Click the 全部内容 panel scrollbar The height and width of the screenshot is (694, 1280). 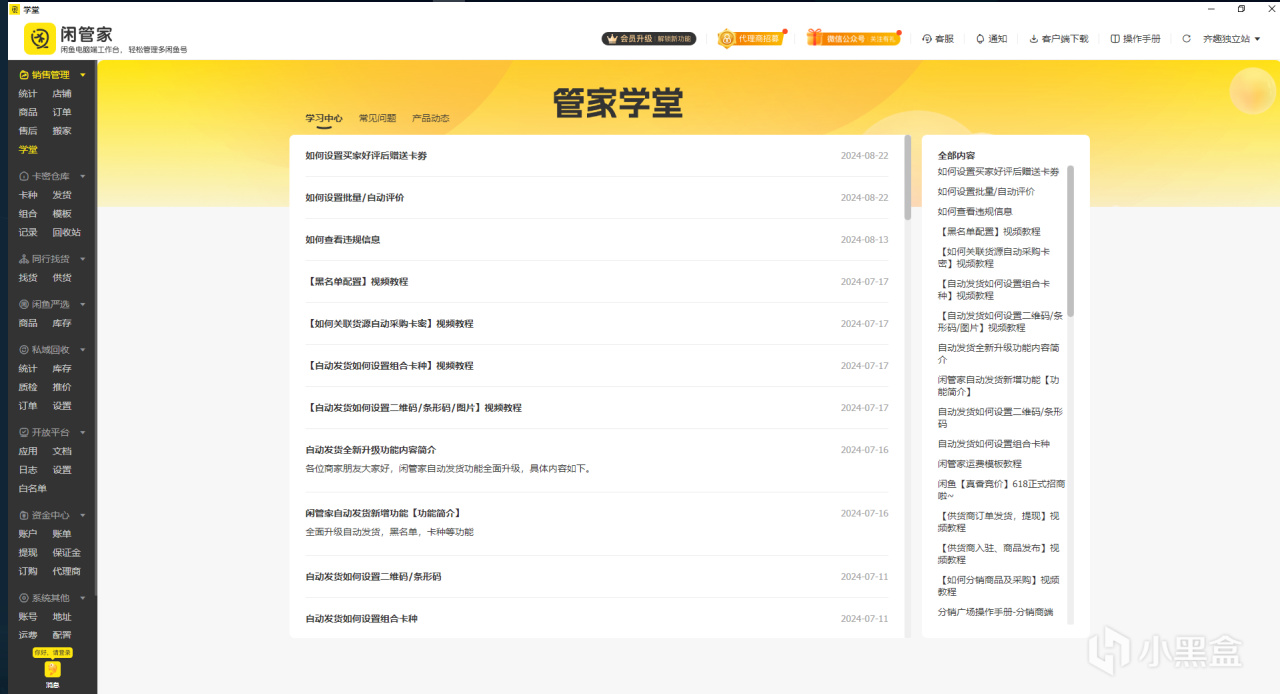pos(1070,240)
